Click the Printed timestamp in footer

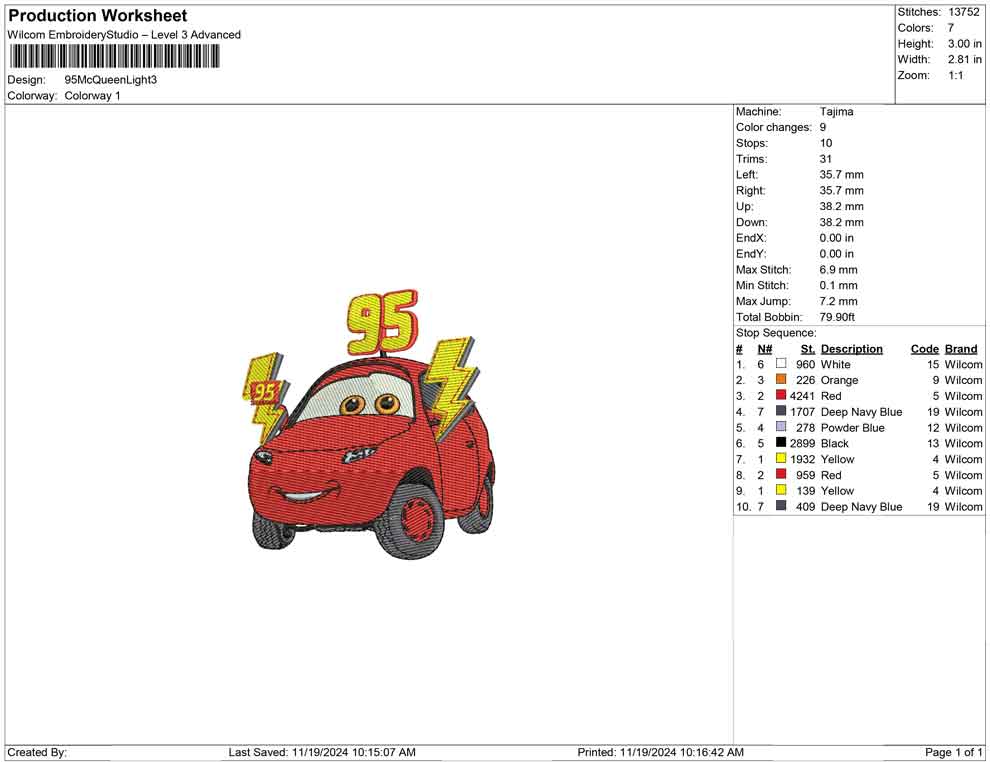(x=660, y=752)
